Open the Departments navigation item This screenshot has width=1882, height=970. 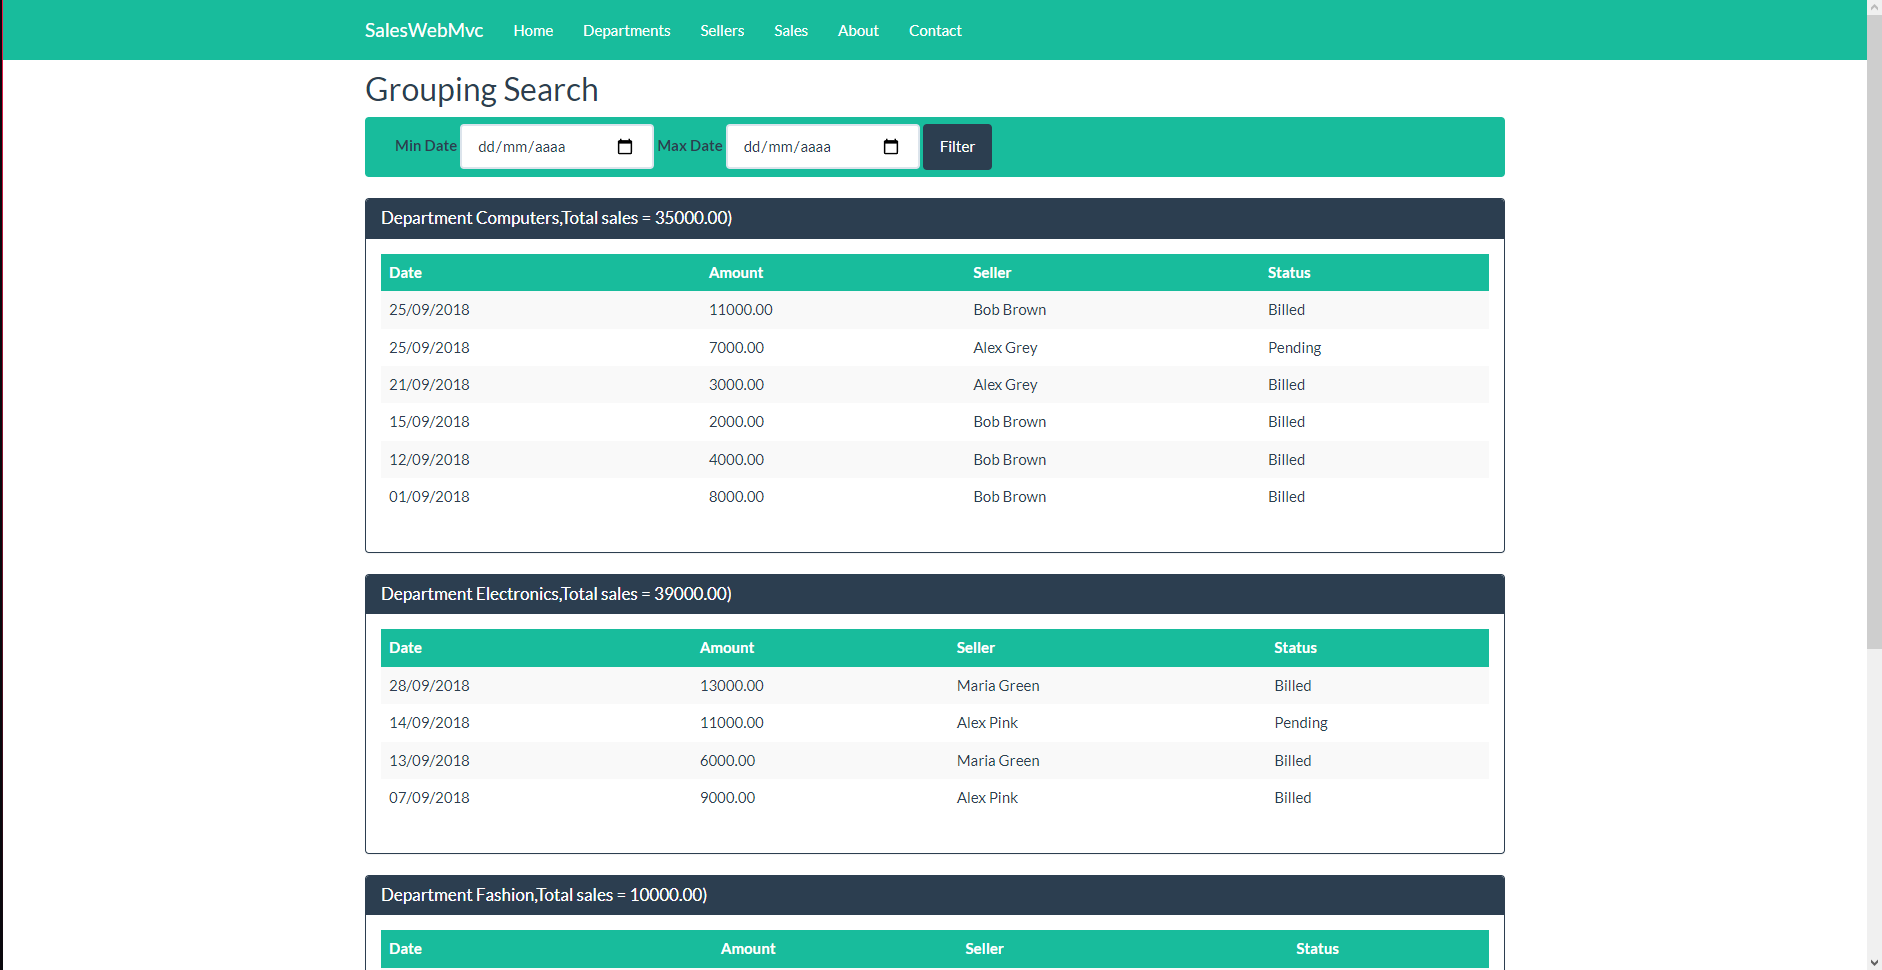(x=626, y=30)
